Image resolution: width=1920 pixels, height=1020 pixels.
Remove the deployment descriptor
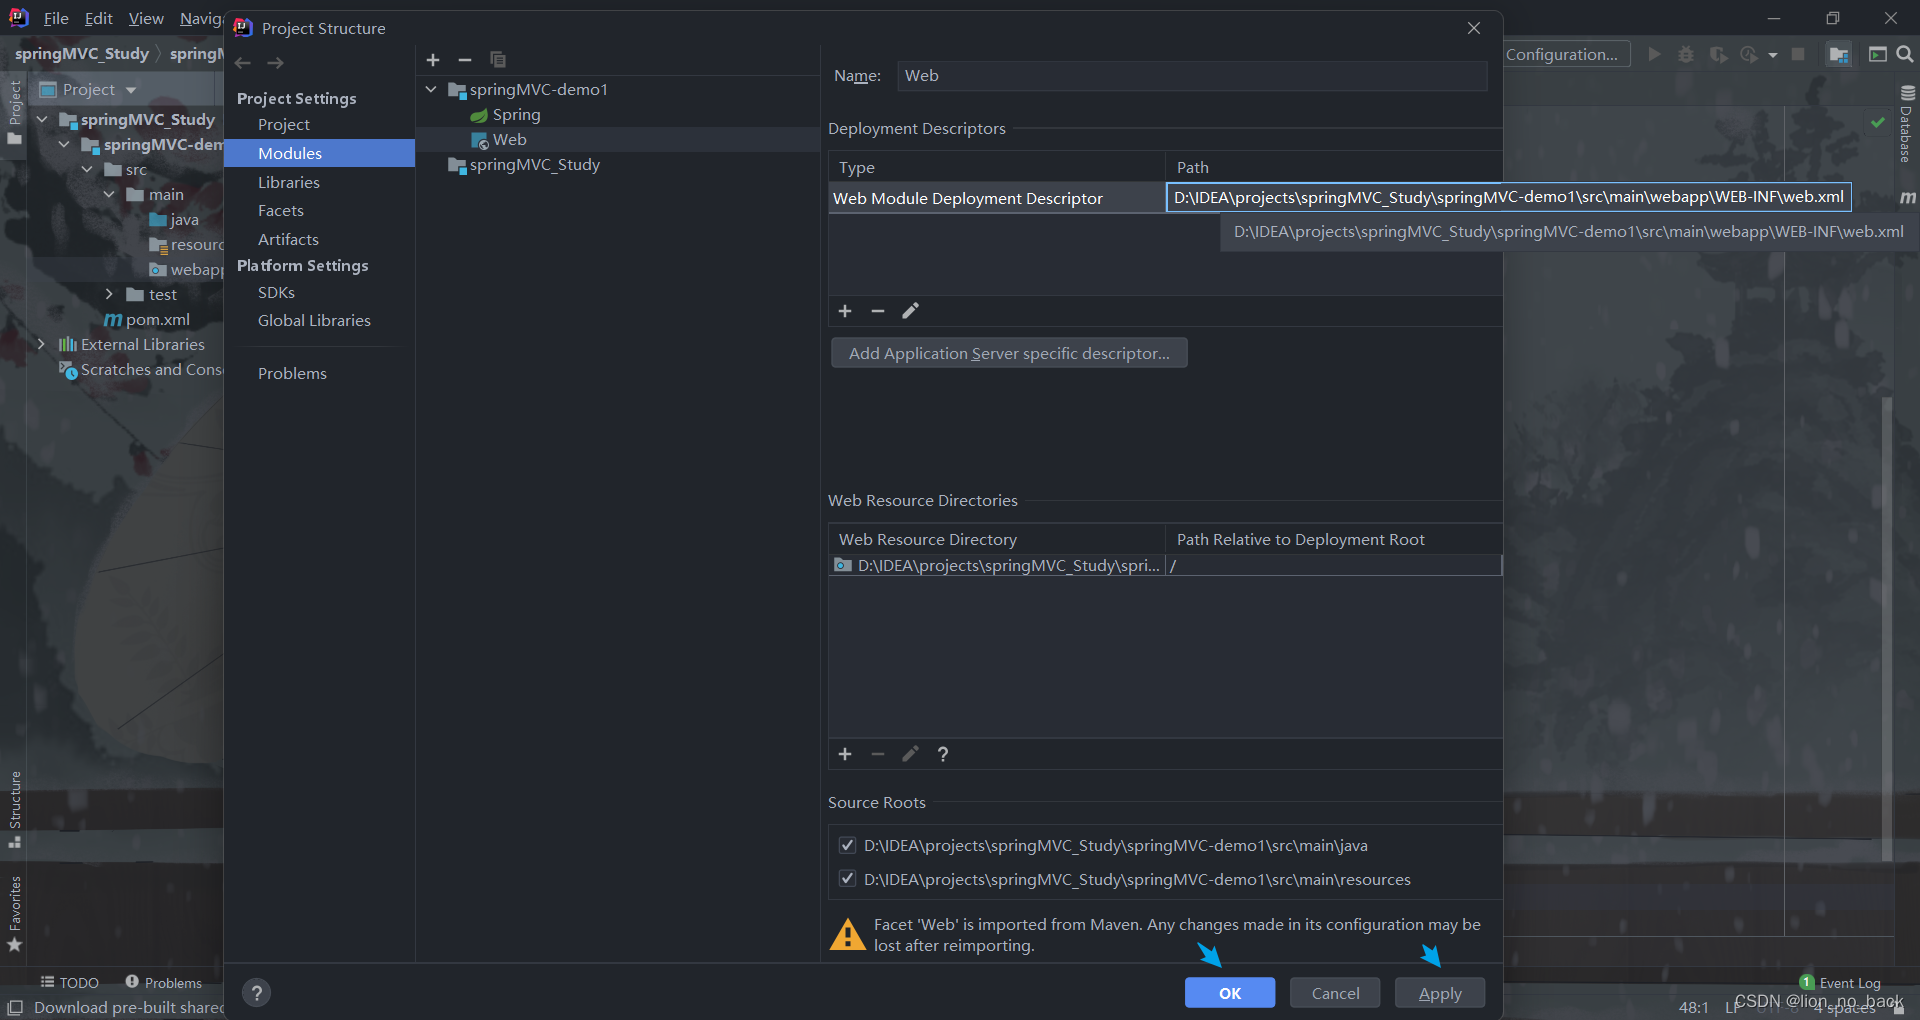tap(878, 311)
